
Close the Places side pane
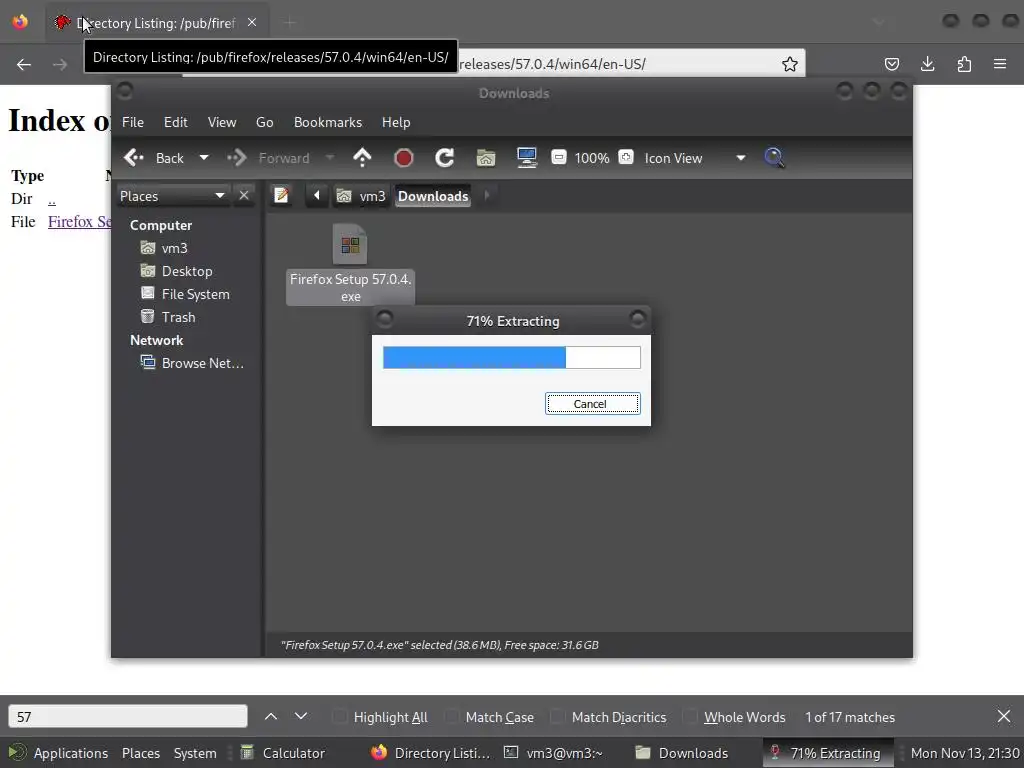pyautogui.click(x=244, y=196)
